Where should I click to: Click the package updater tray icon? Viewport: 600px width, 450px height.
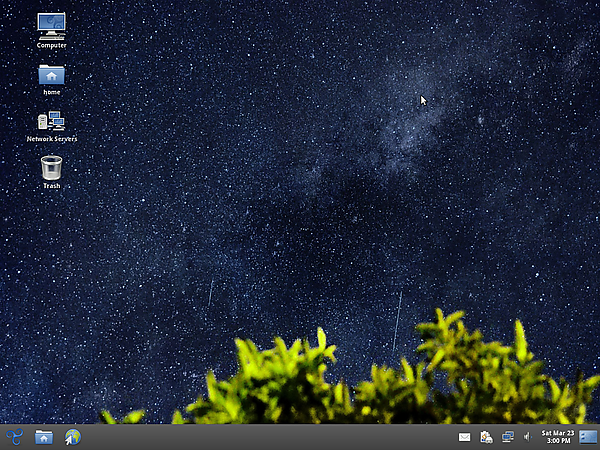click(486, 437)
